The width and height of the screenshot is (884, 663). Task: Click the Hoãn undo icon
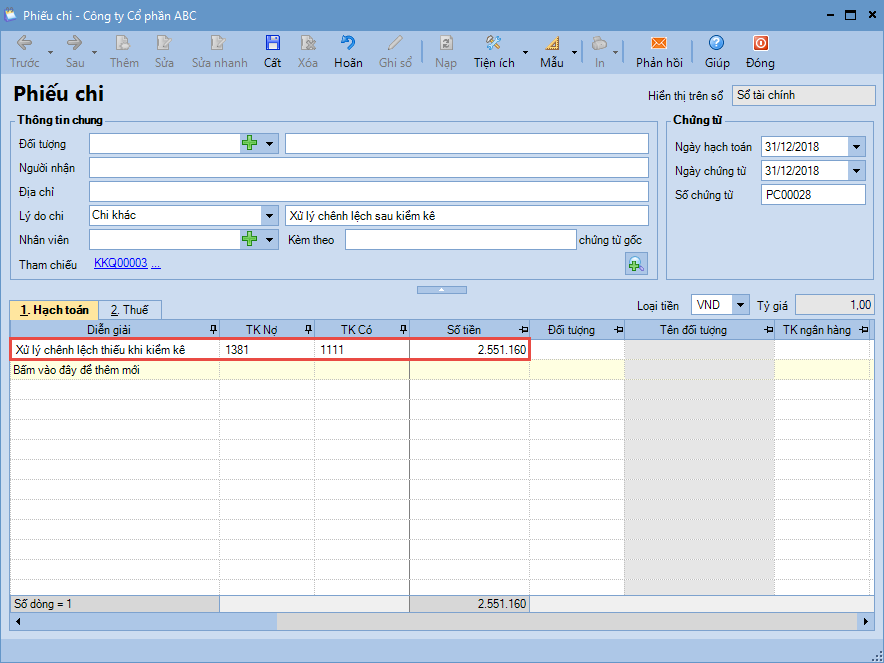(348, 44)
